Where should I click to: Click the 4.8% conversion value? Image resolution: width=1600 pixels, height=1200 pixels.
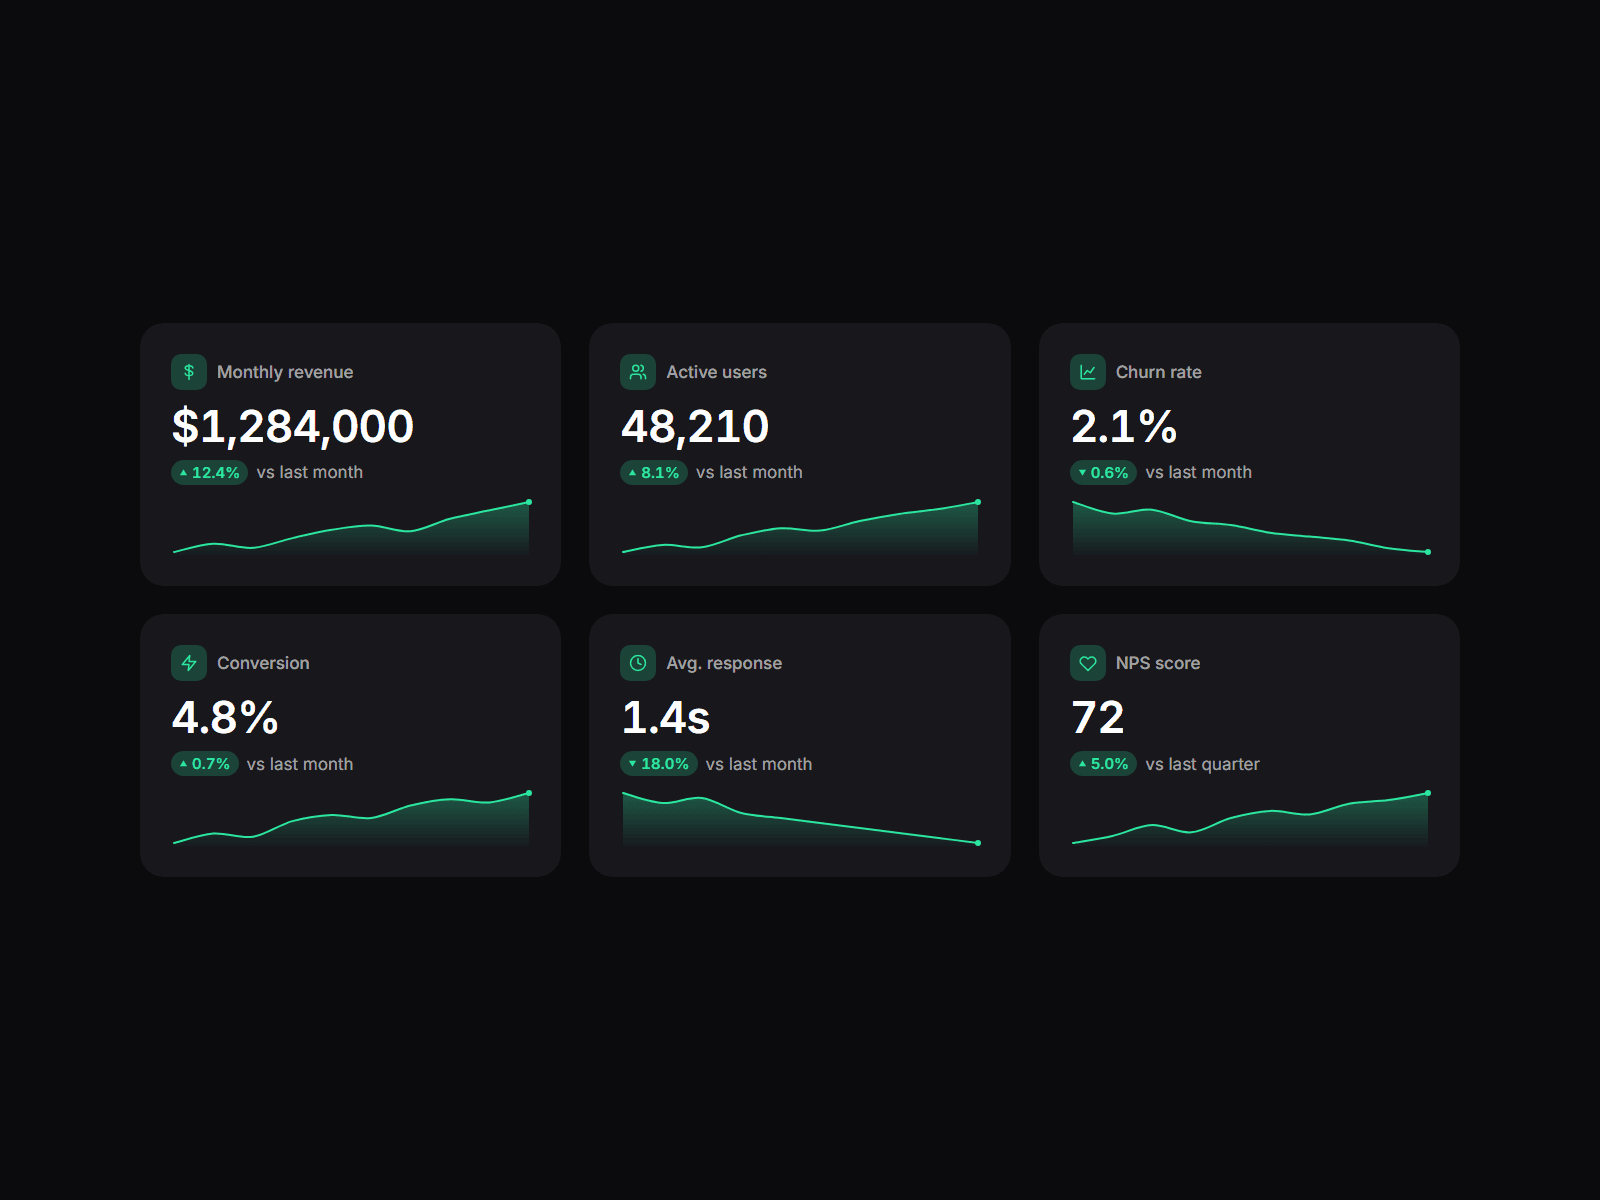[225, 718]
